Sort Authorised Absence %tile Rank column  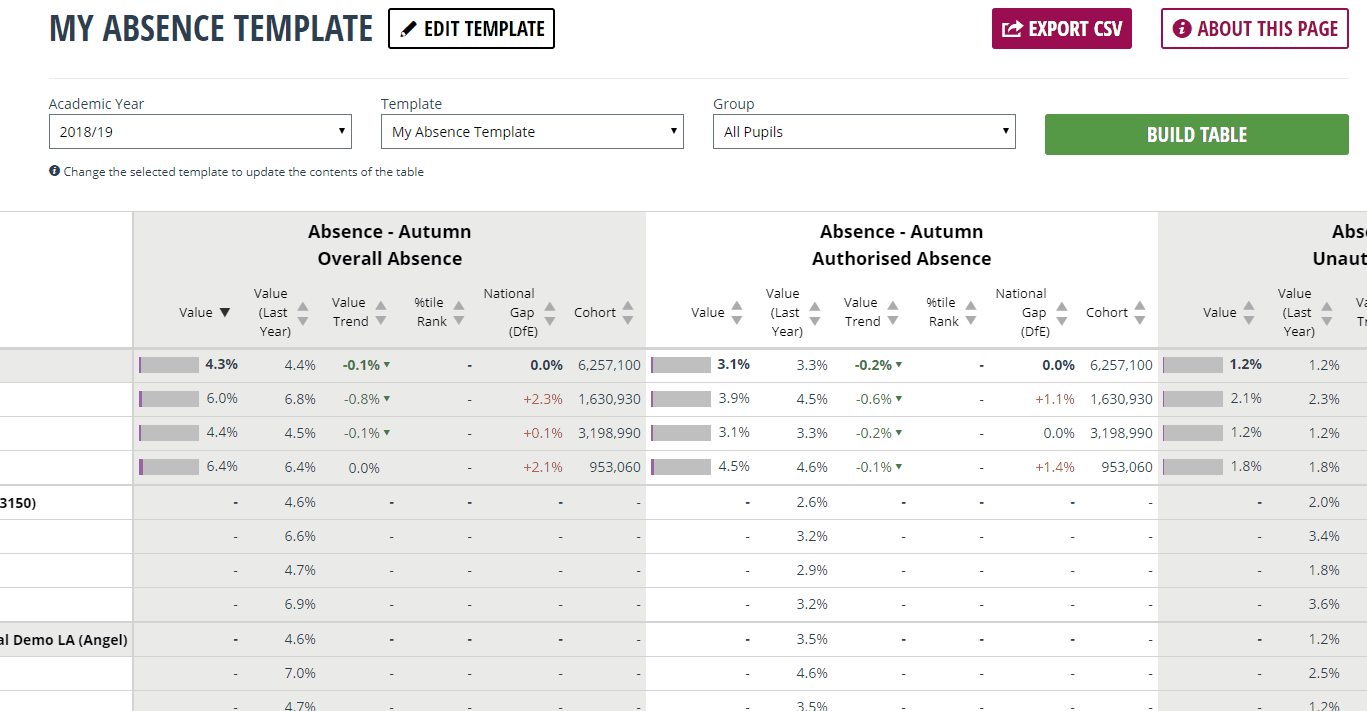tap(952, 312)
